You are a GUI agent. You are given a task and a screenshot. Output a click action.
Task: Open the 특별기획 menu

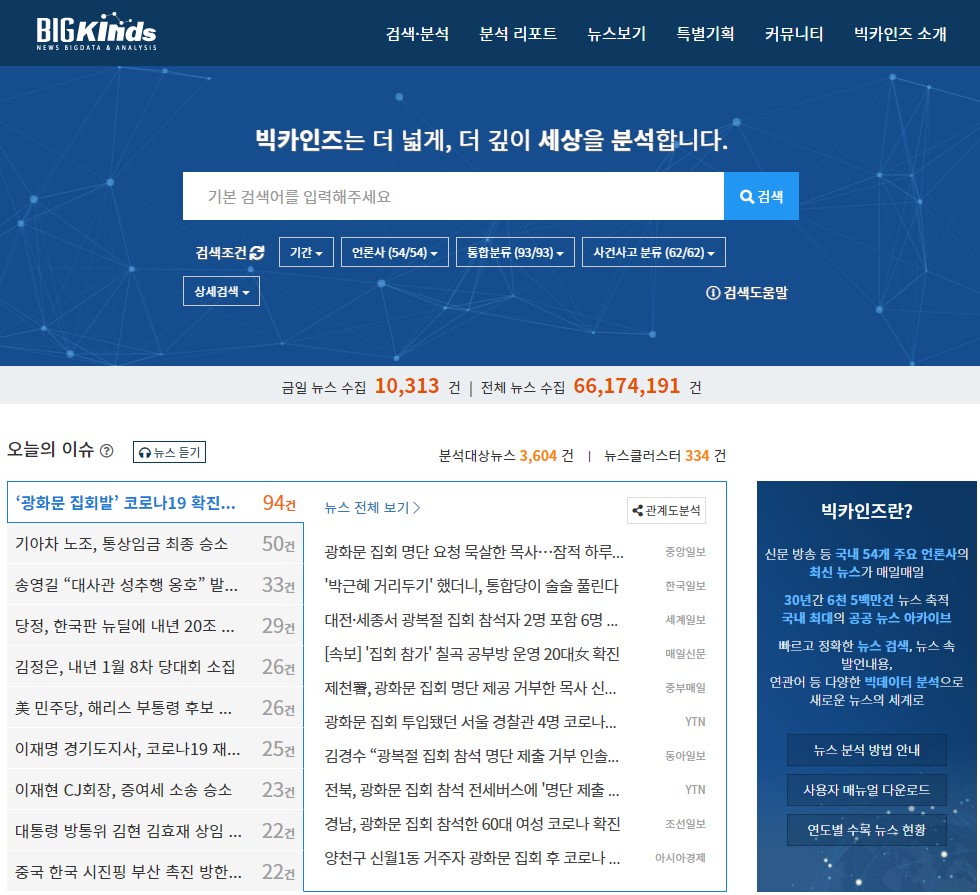pyautogui.click(x=706, y=33)
